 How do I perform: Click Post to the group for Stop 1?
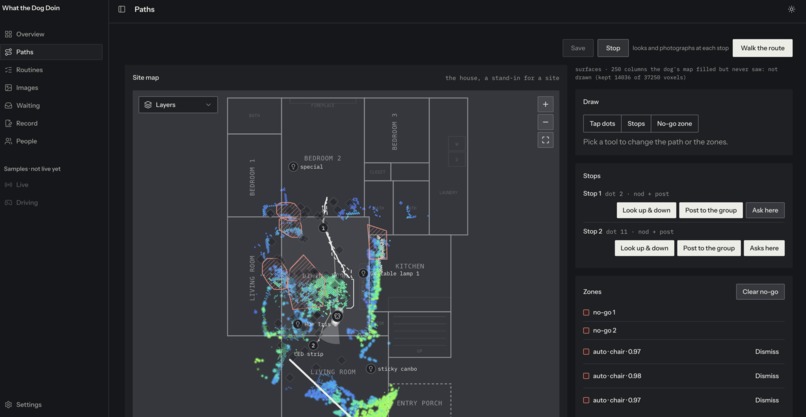point(711,210)
